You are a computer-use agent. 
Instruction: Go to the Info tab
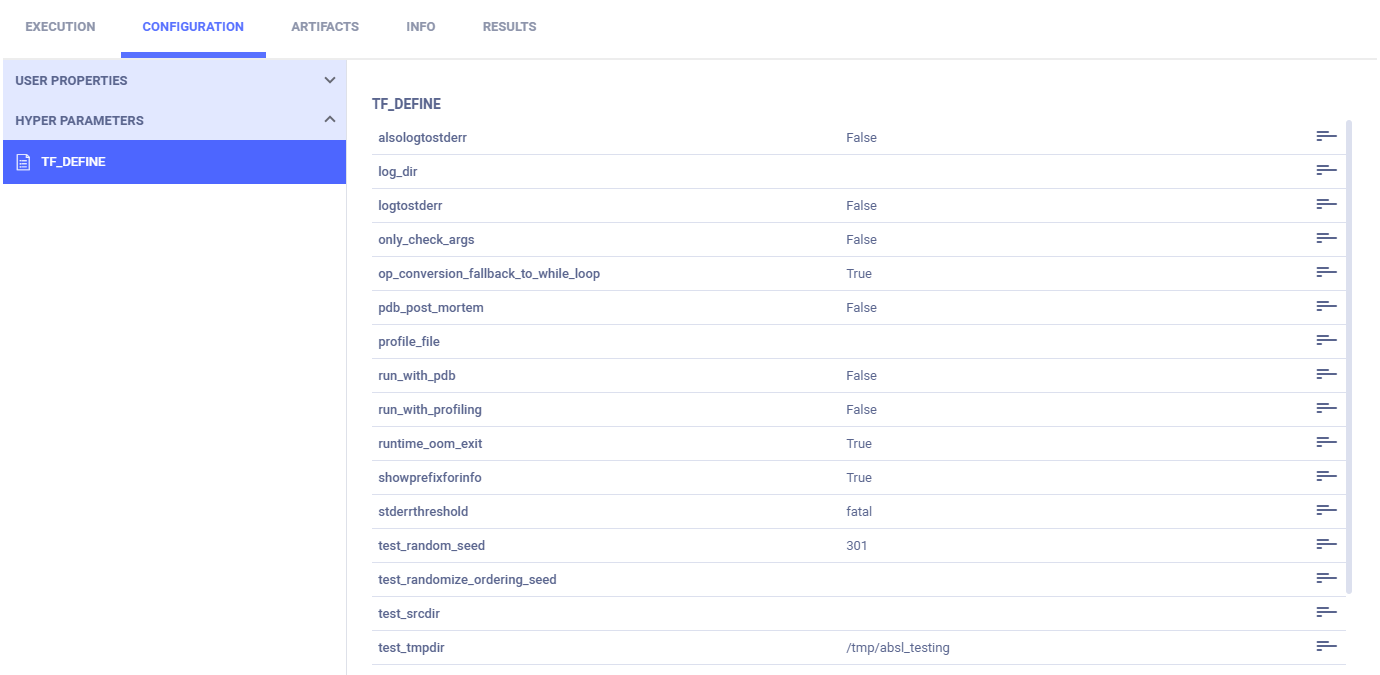click(420, 27)
